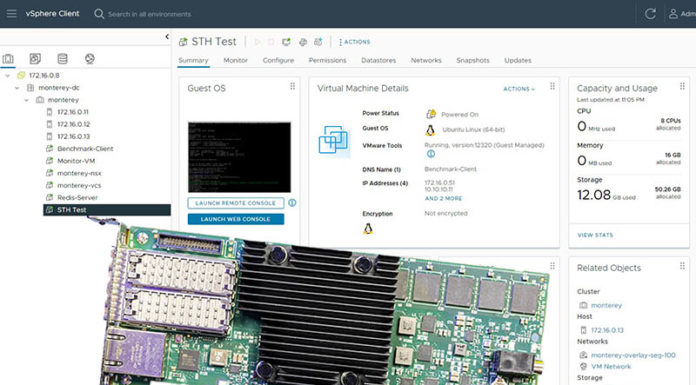
Task: Select the Redis-Server VM
Action: point(77,198)
